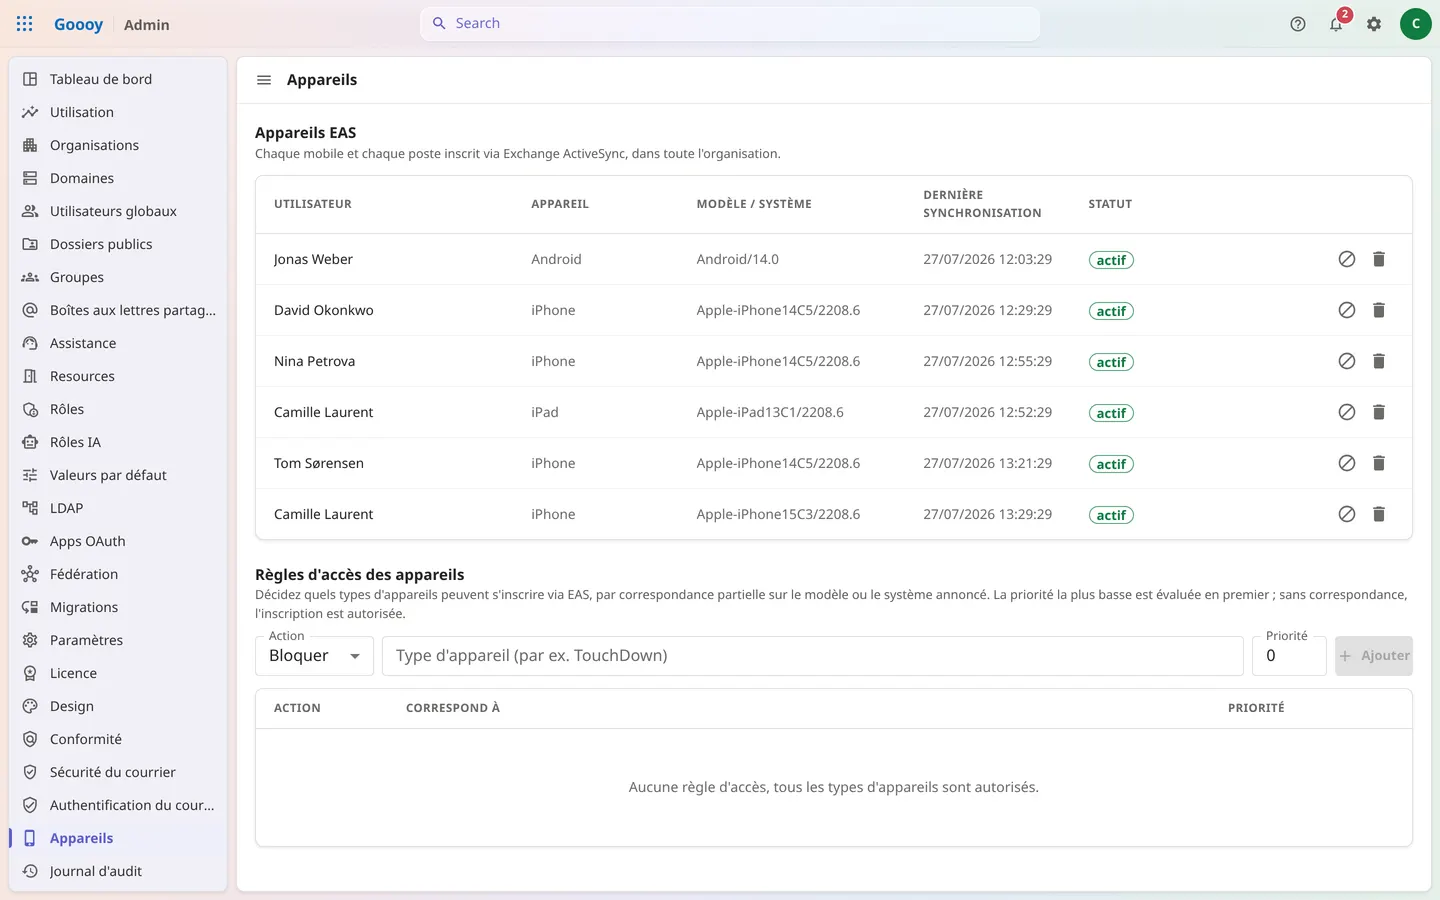
Task: Open Dossiers publics page
Action: pyautogui.click(x=118, y=244)
